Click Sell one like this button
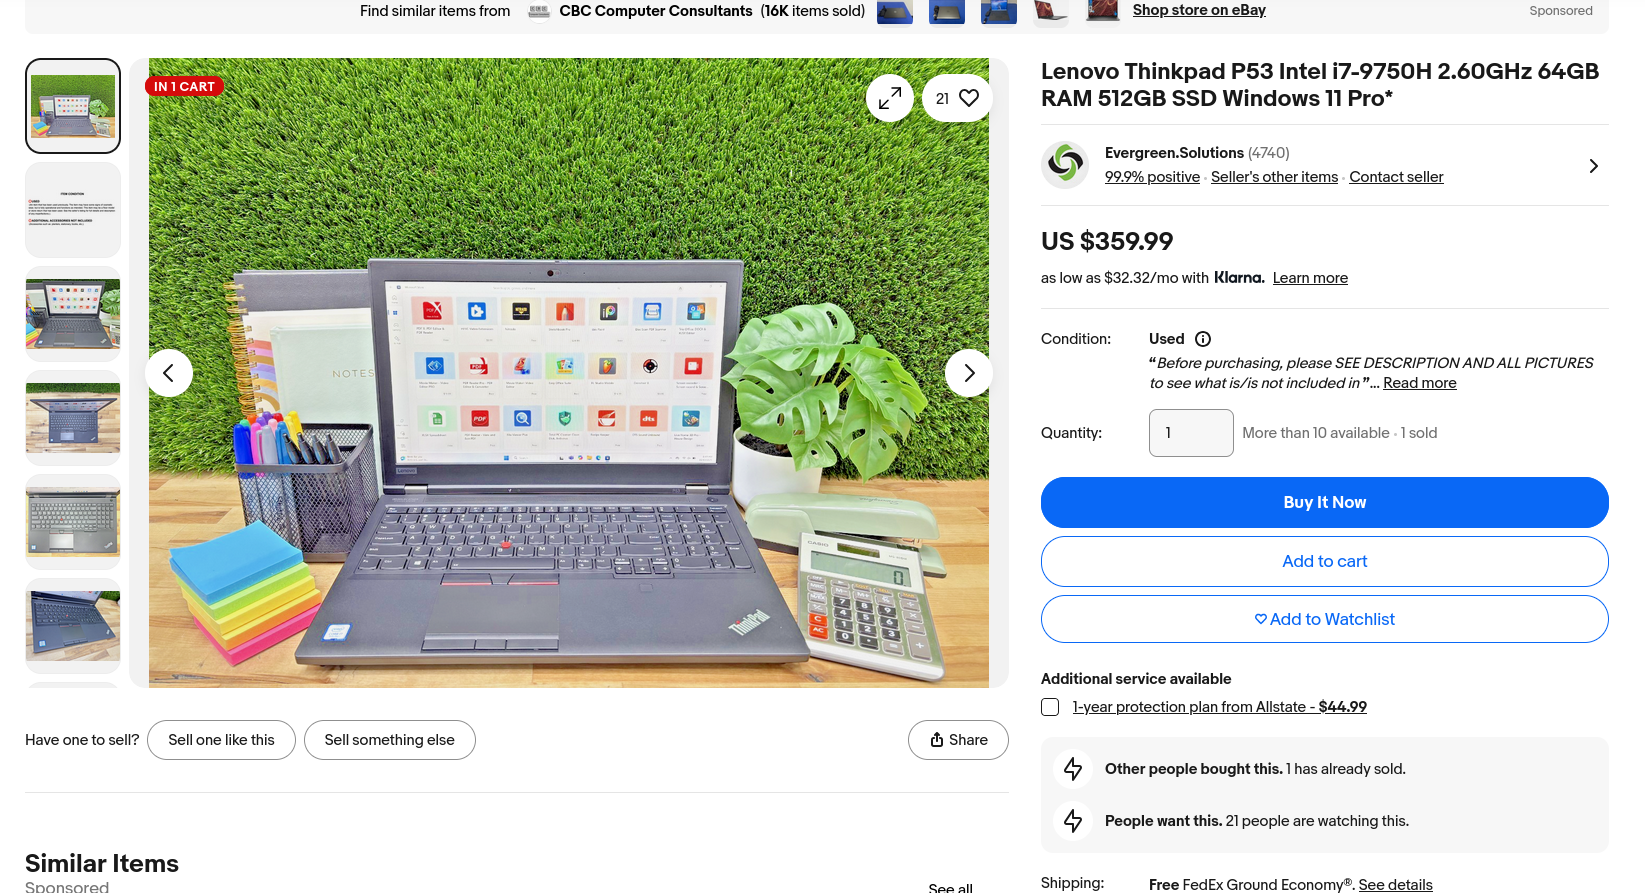The height and width of the screenshot is (893, 1645). pyautogui.click(x=221, y=740)
